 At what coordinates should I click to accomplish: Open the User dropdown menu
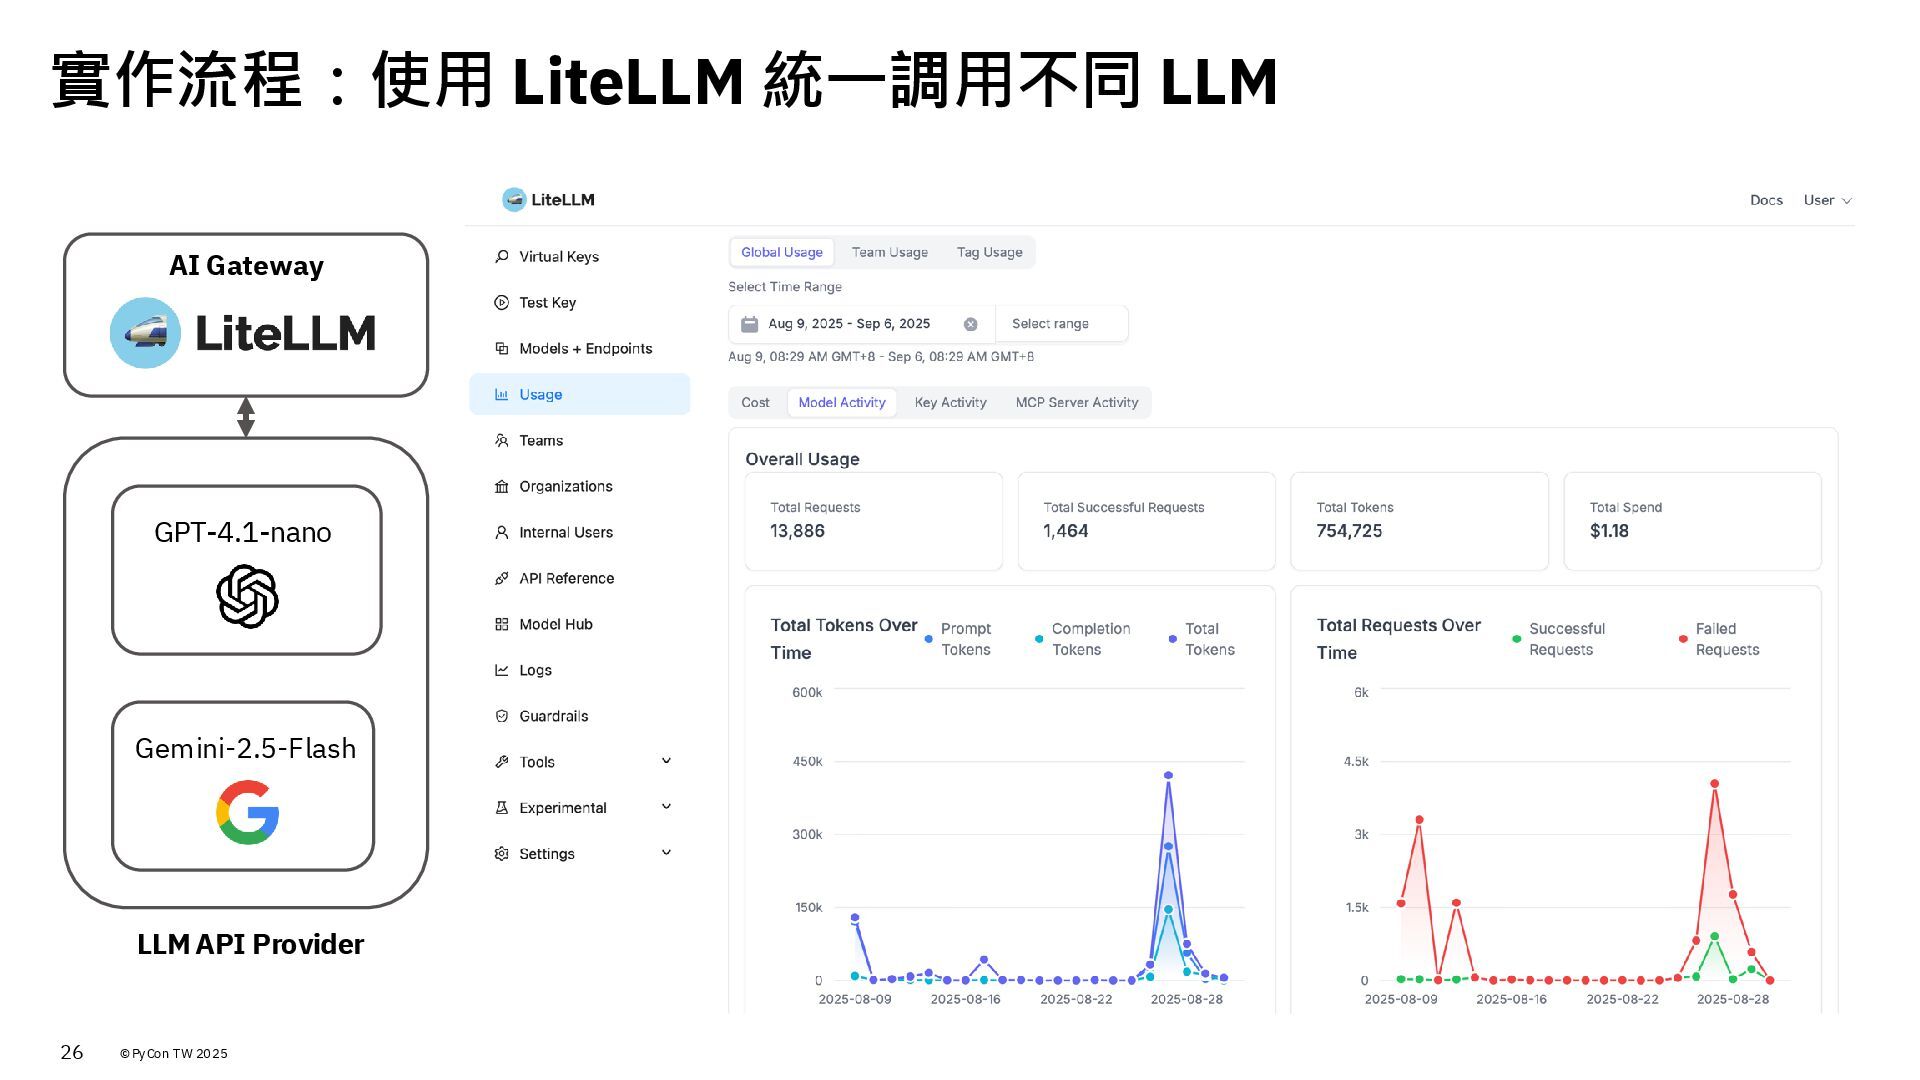pyautogui.click(x=1827, y=200)
